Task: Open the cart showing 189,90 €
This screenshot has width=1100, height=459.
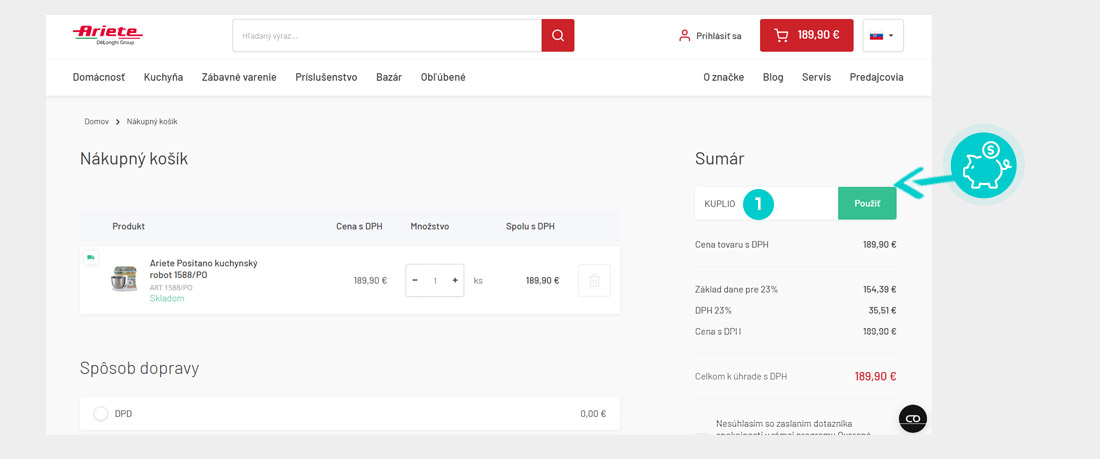Action: 806,35
